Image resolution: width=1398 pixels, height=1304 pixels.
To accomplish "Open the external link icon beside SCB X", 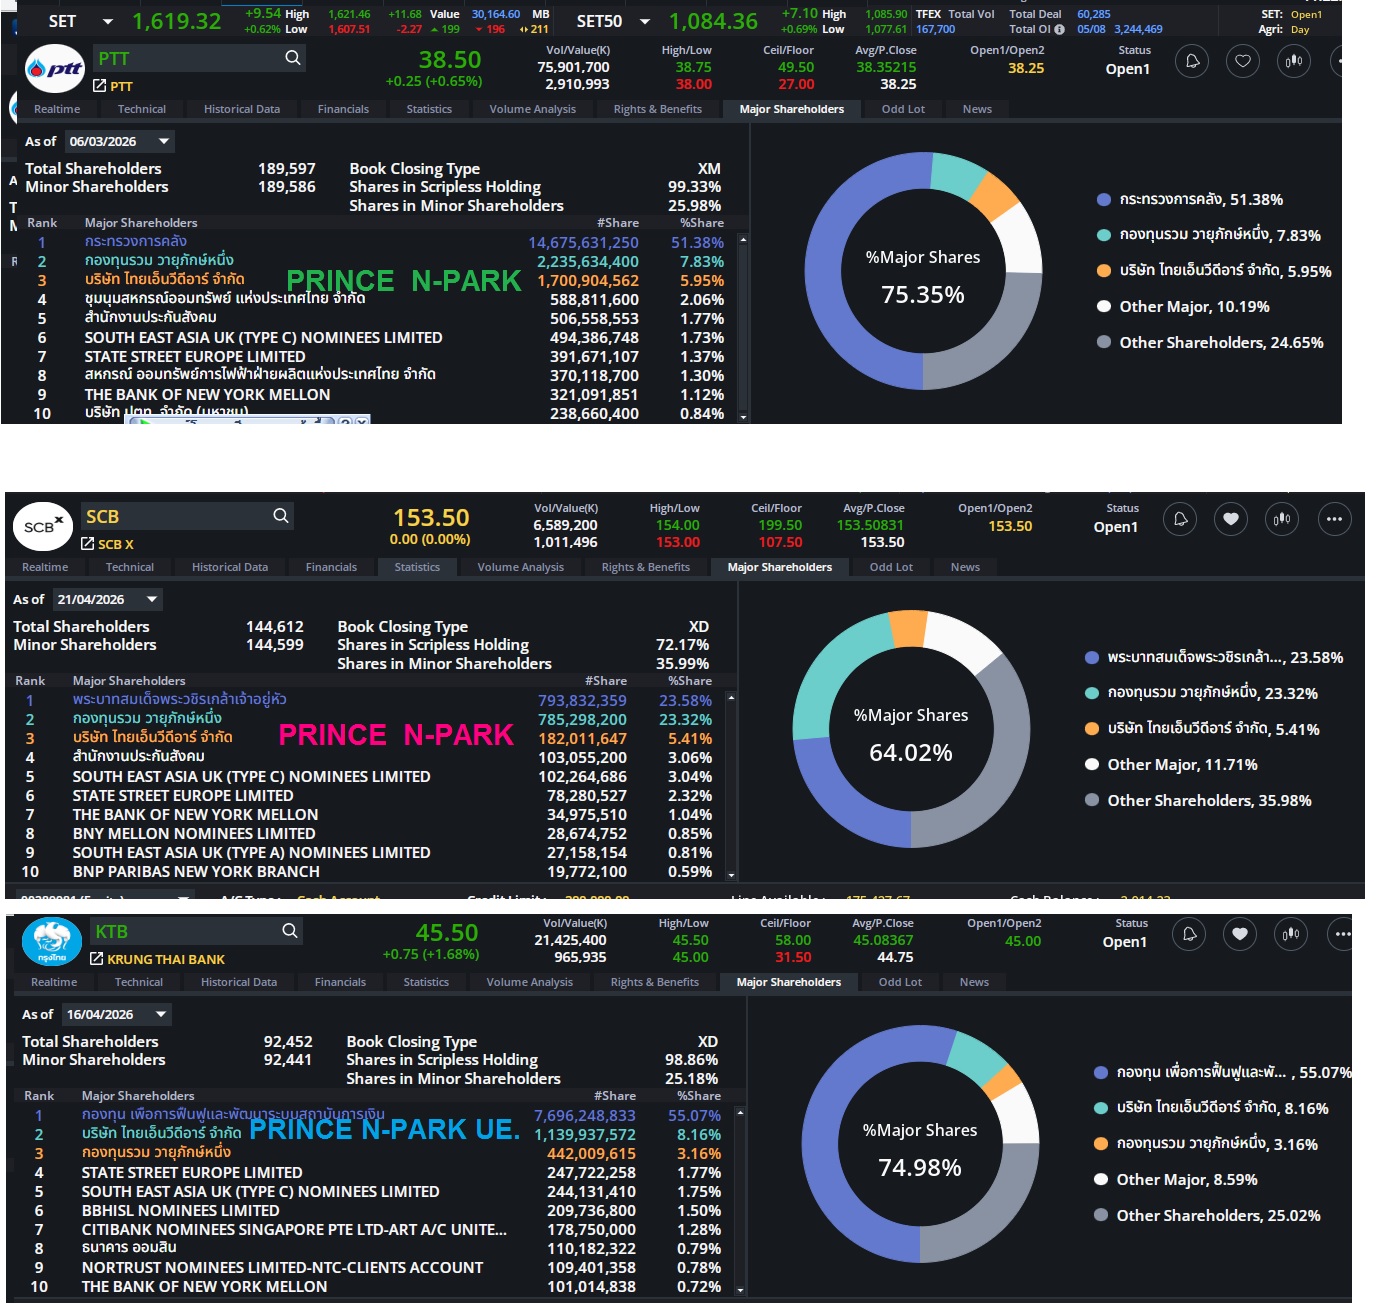I will point(87,544).
